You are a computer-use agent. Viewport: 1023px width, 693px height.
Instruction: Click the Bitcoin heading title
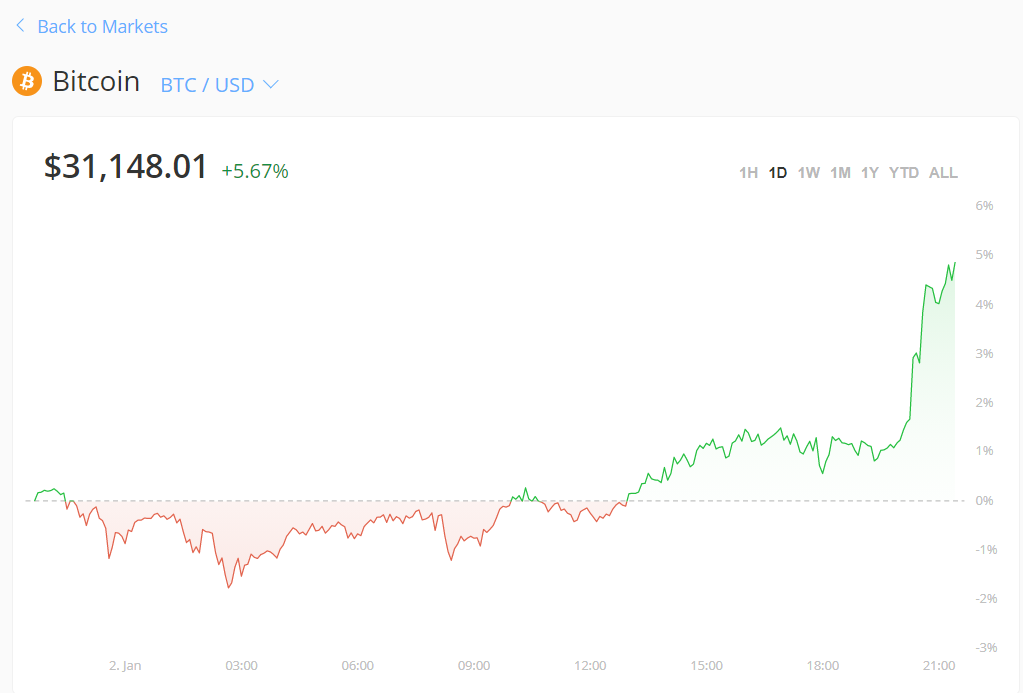coord(96,81)
